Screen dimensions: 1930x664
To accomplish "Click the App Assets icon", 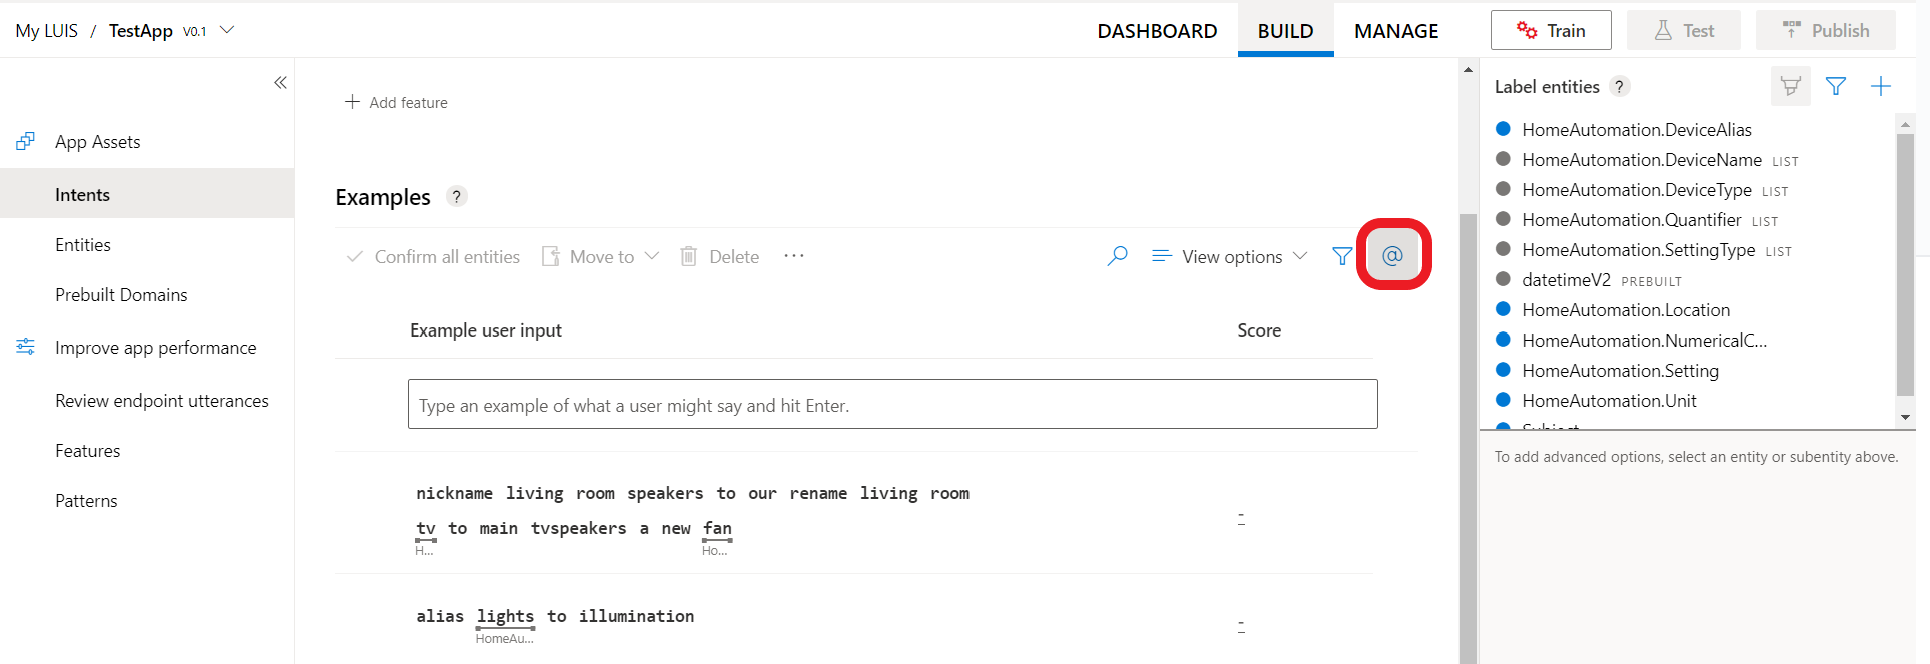I will [26, 141].
